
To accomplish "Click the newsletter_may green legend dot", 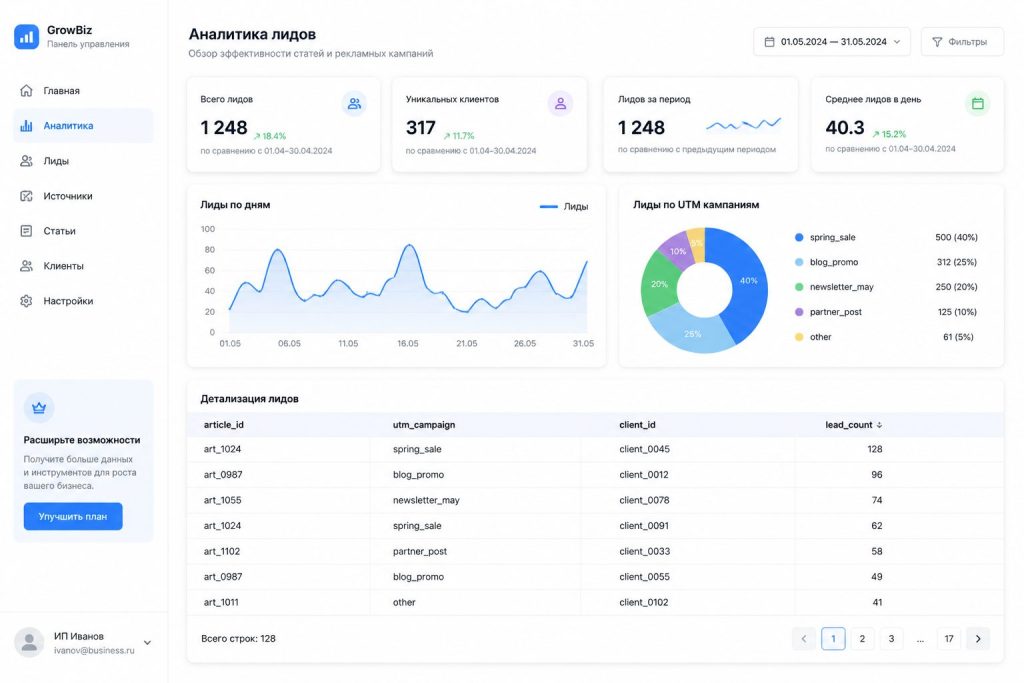I will click(799, 287).
